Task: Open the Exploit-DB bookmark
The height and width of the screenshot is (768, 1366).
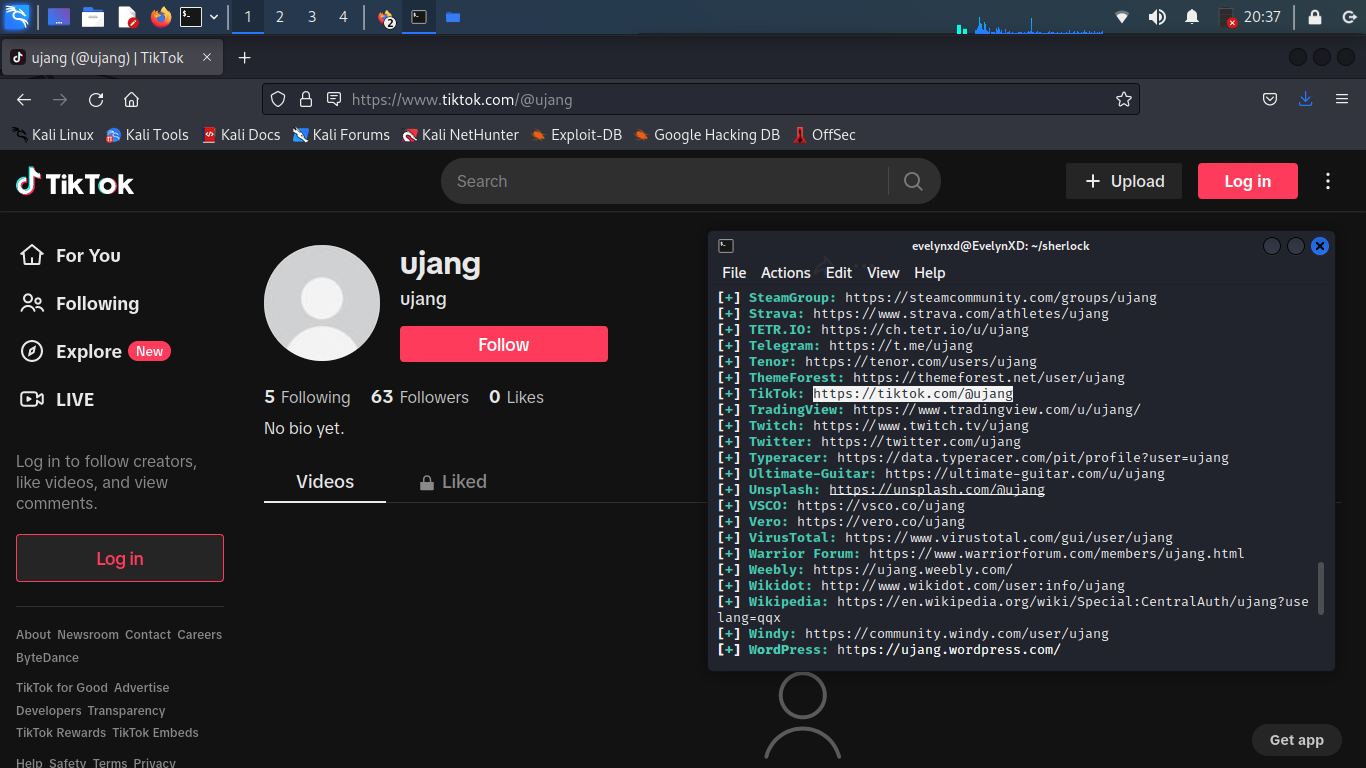Action: (576, 135)
